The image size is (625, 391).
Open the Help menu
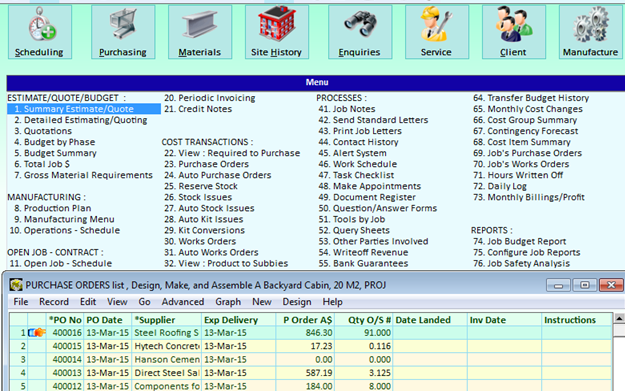pyautogui.click(x=332, y=302)
